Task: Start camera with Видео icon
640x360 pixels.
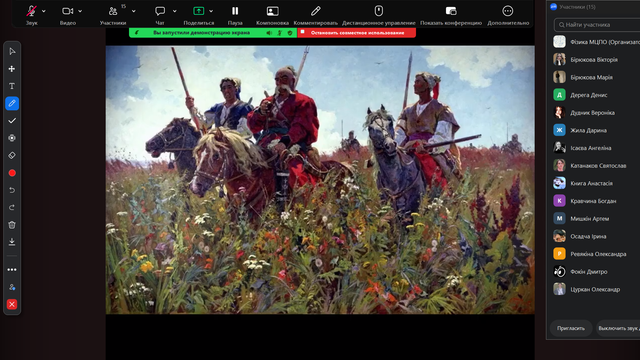Action: 67,11
